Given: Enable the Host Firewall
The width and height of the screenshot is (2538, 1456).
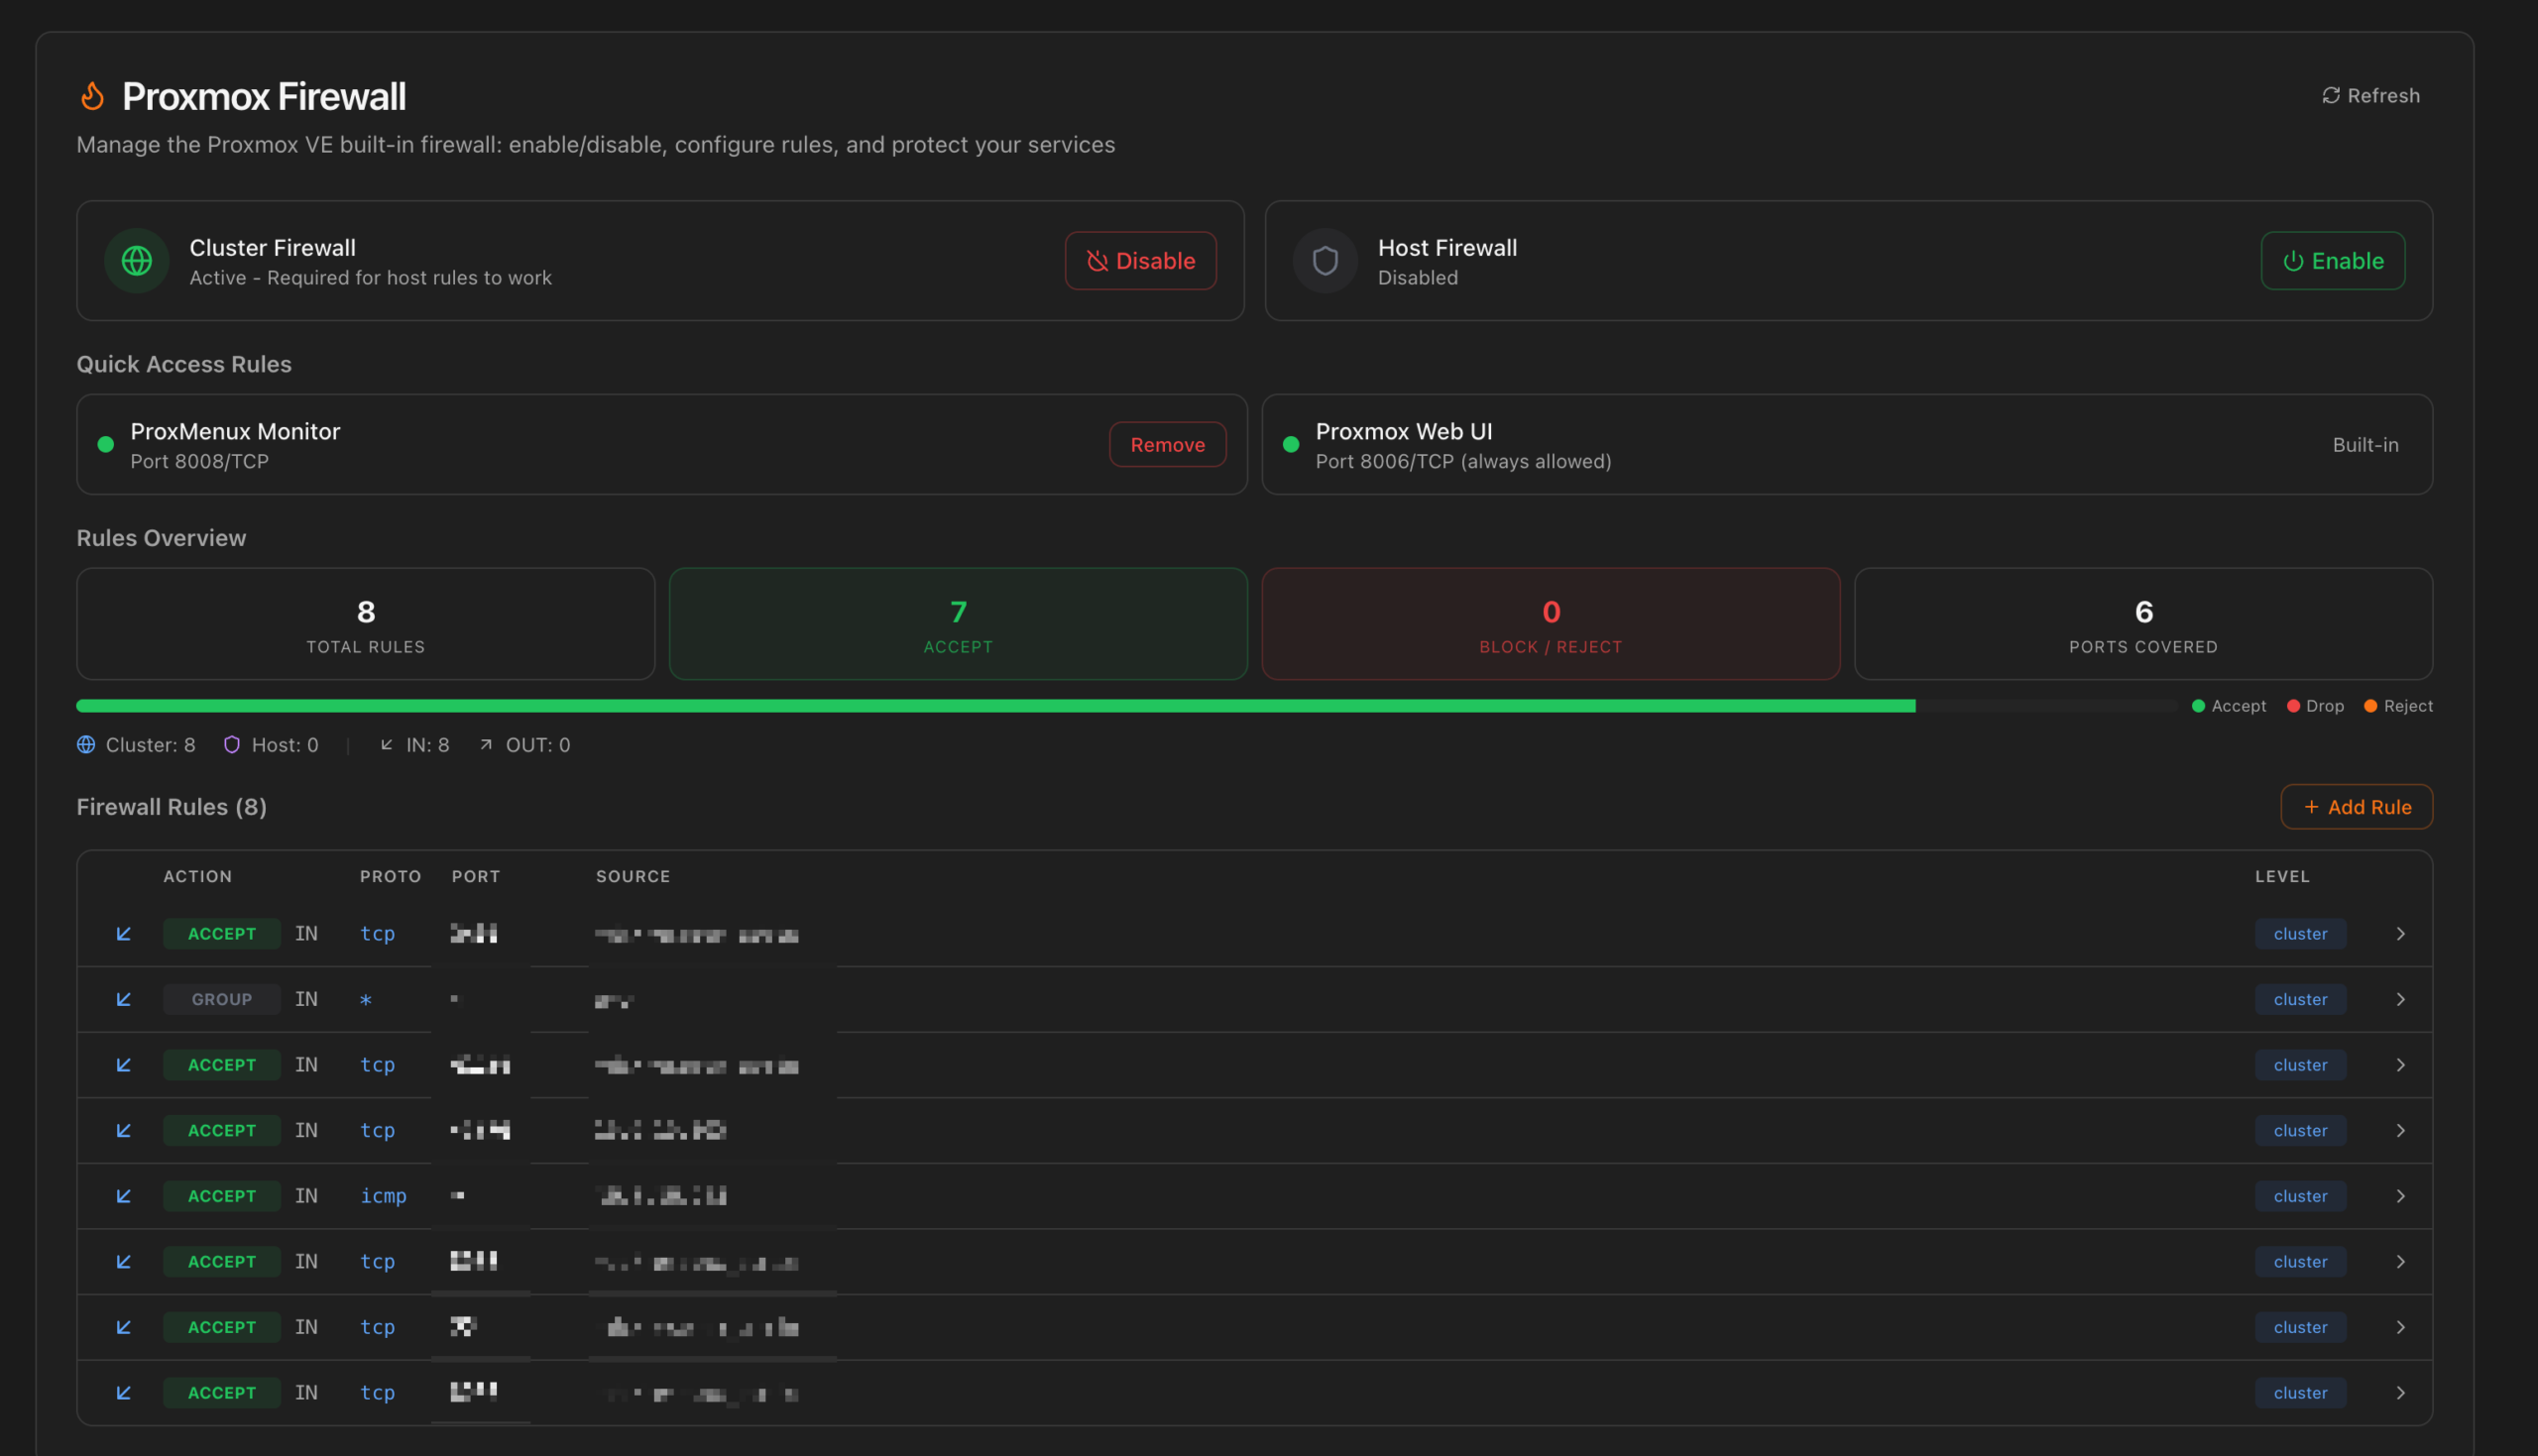Looking at the screenshot, I should (2333, 261).
